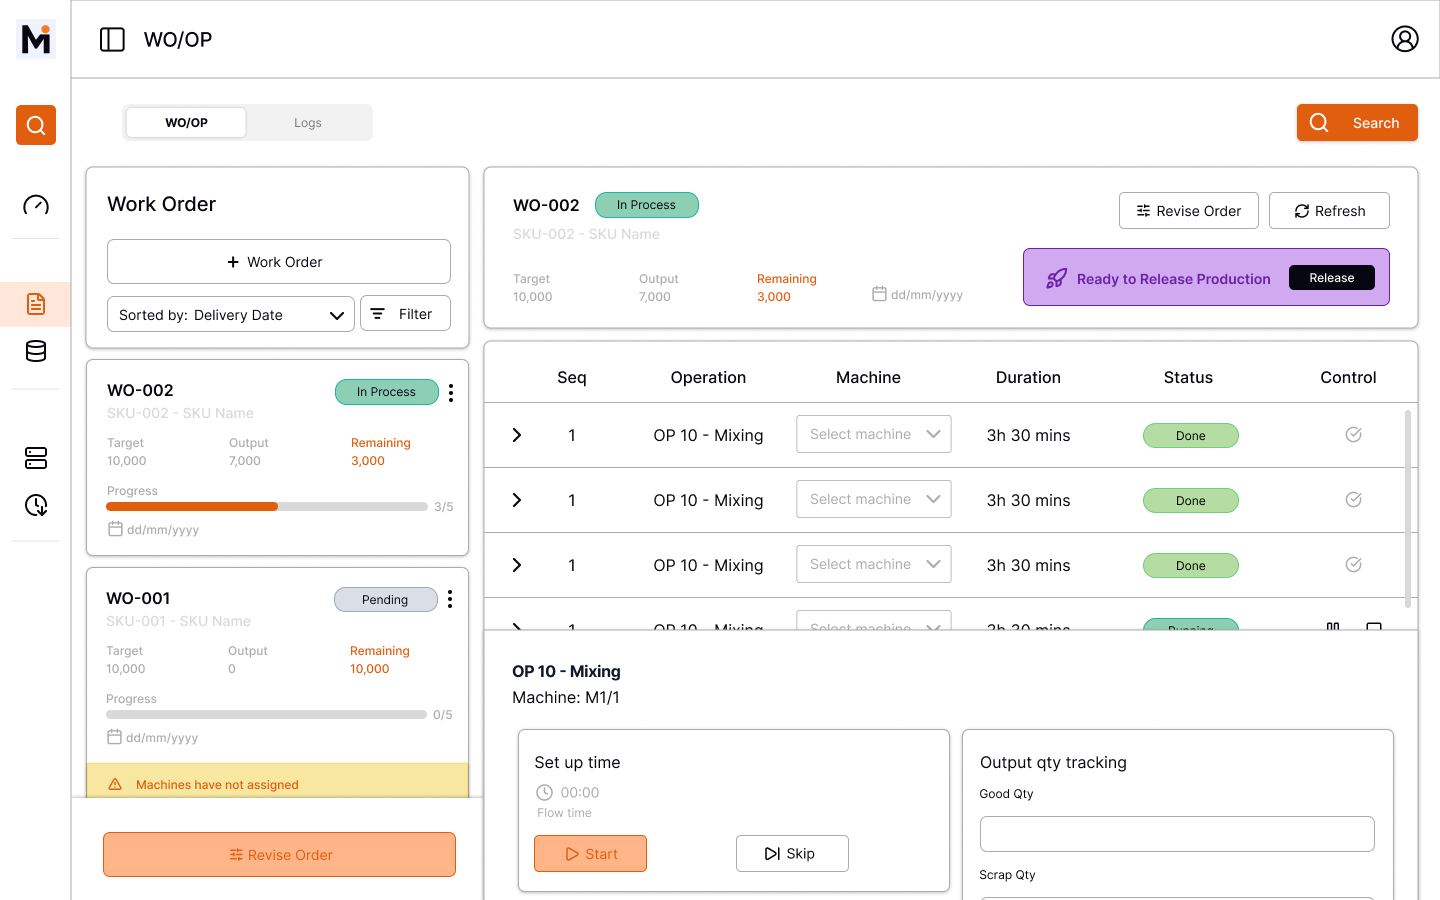Open the orange Search icon in the sidebar

pos(35,125)
